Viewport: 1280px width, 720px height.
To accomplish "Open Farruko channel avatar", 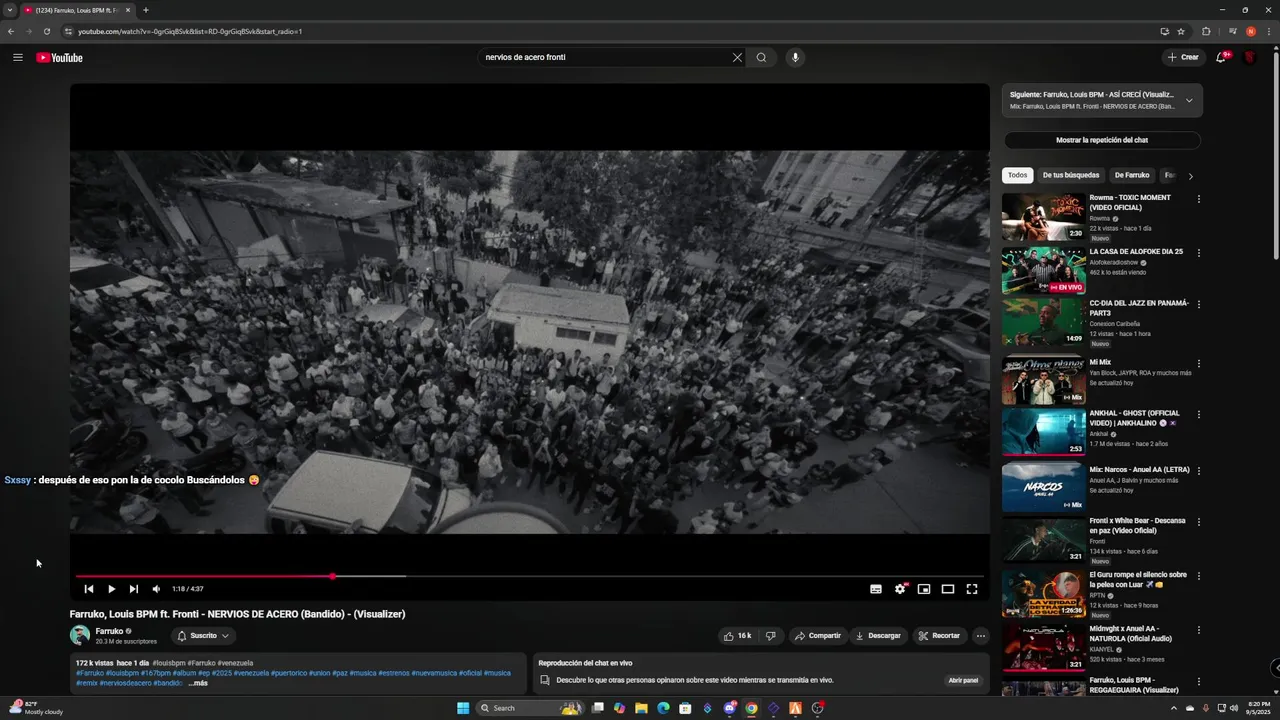I will click(79, 635).
